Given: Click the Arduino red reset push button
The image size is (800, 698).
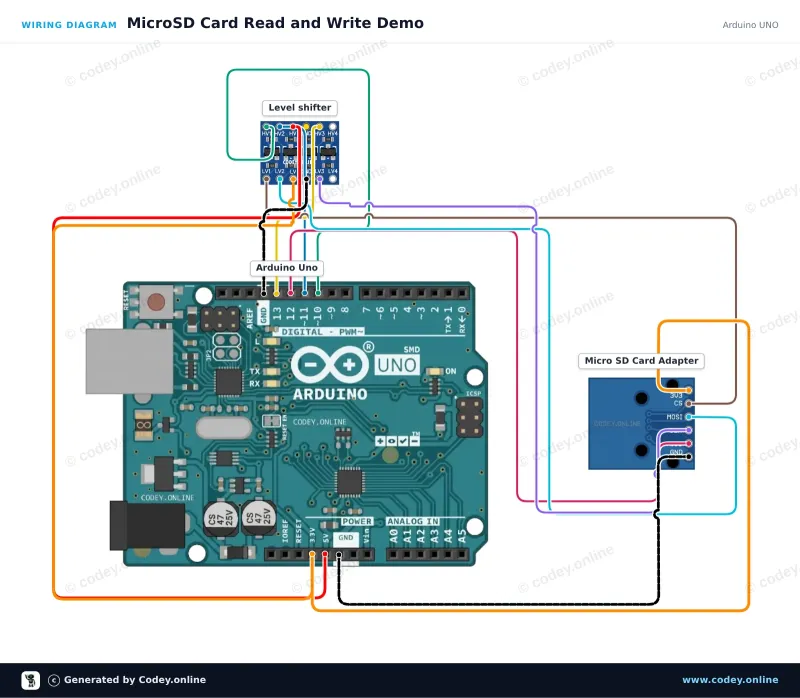Looking at the screenshot, I should pyautogui.click(x=156, y=302).
